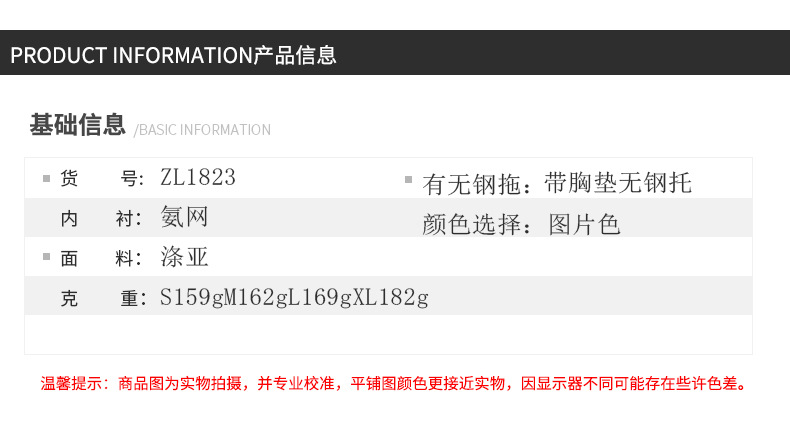Click the empty bottom row of the table
This screenshot has height=426, width=790.
click(x=388, y=334)
